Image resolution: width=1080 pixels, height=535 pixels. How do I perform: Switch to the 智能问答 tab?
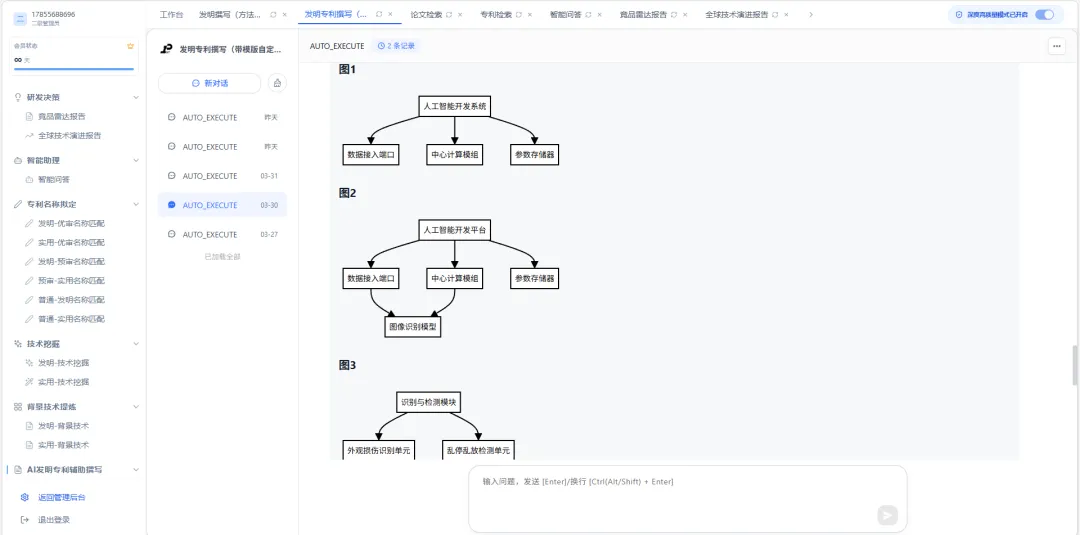(x=566, y=14)
